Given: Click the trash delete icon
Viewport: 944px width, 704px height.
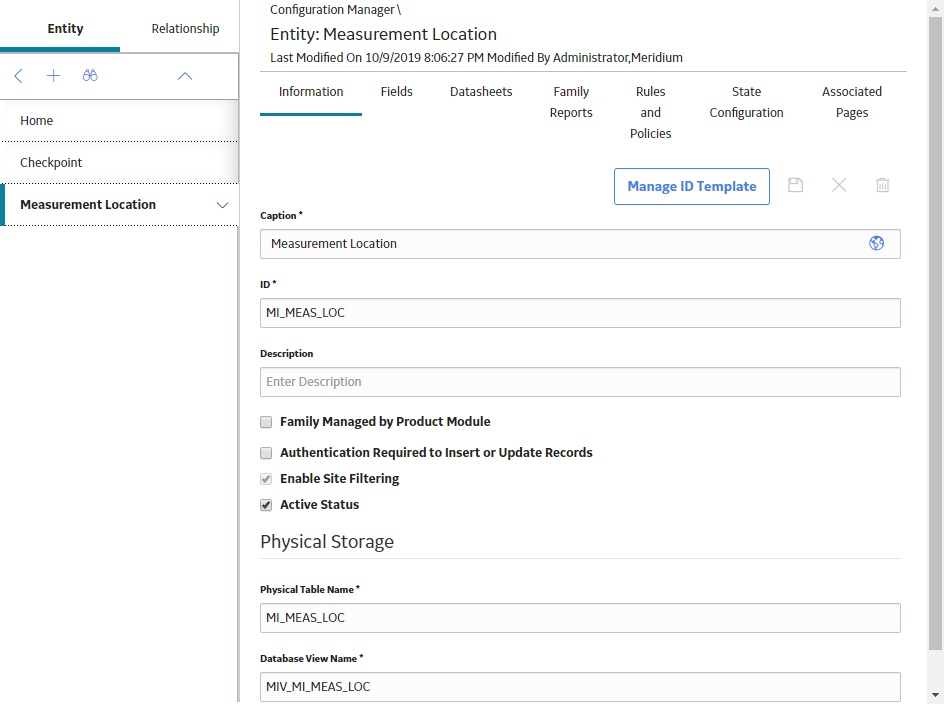Looking at the screenshot, I should pos(882,185).
